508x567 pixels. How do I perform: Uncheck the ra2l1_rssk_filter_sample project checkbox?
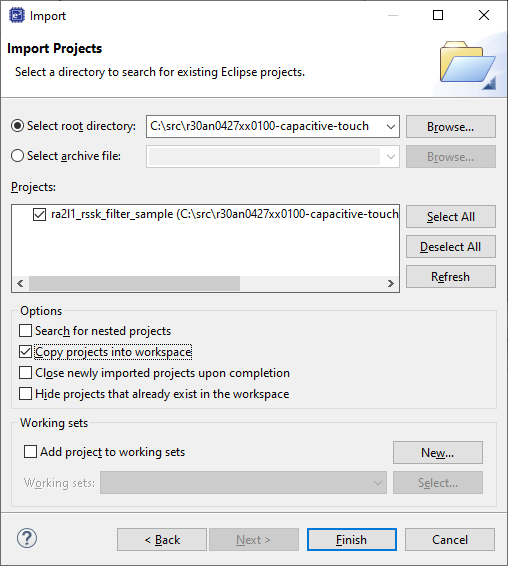(39, 214)
